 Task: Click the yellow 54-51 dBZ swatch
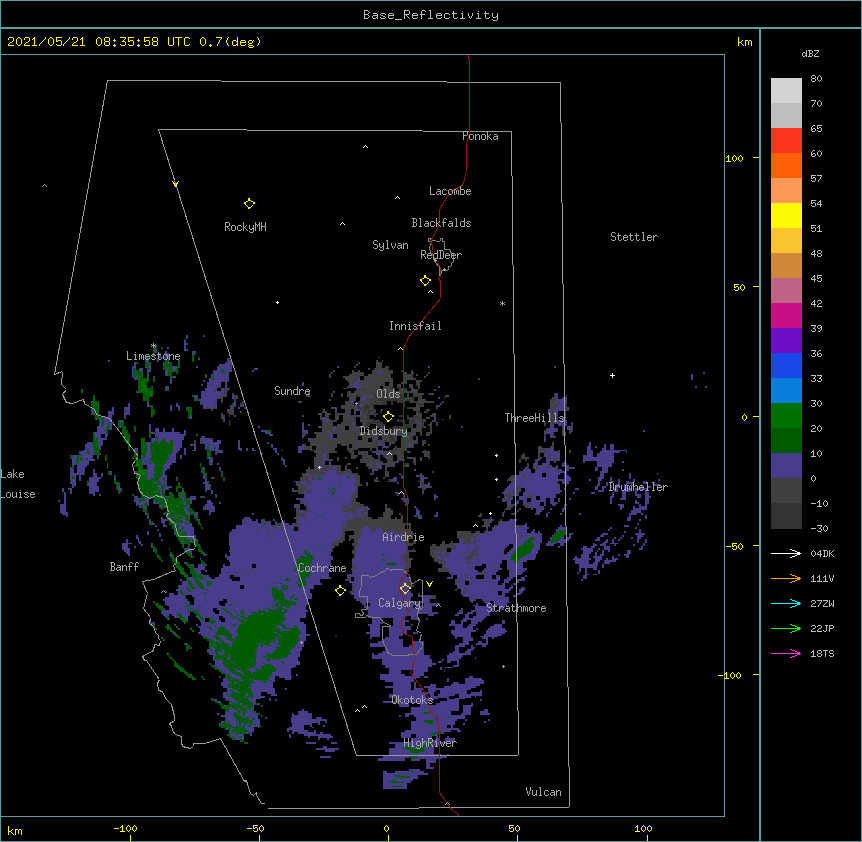pos(786,216)
